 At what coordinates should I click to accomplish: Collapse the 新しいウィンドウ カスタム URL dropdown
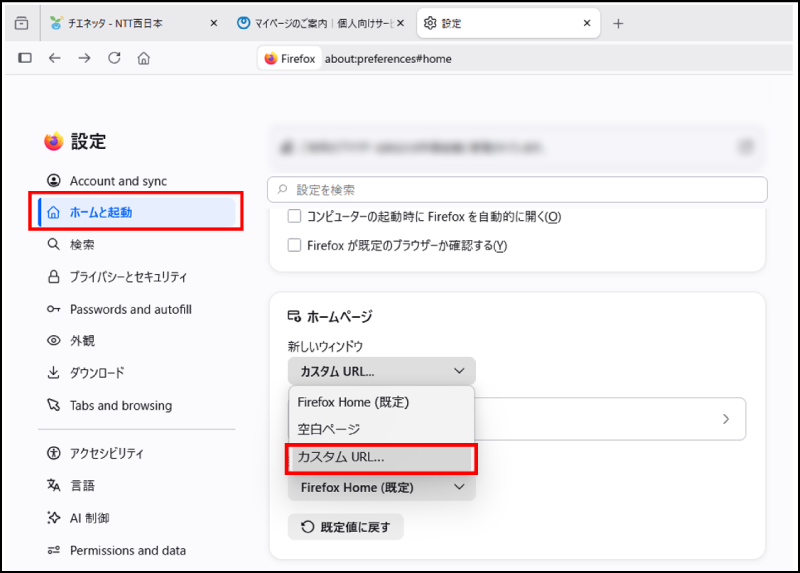pos(382,371)
